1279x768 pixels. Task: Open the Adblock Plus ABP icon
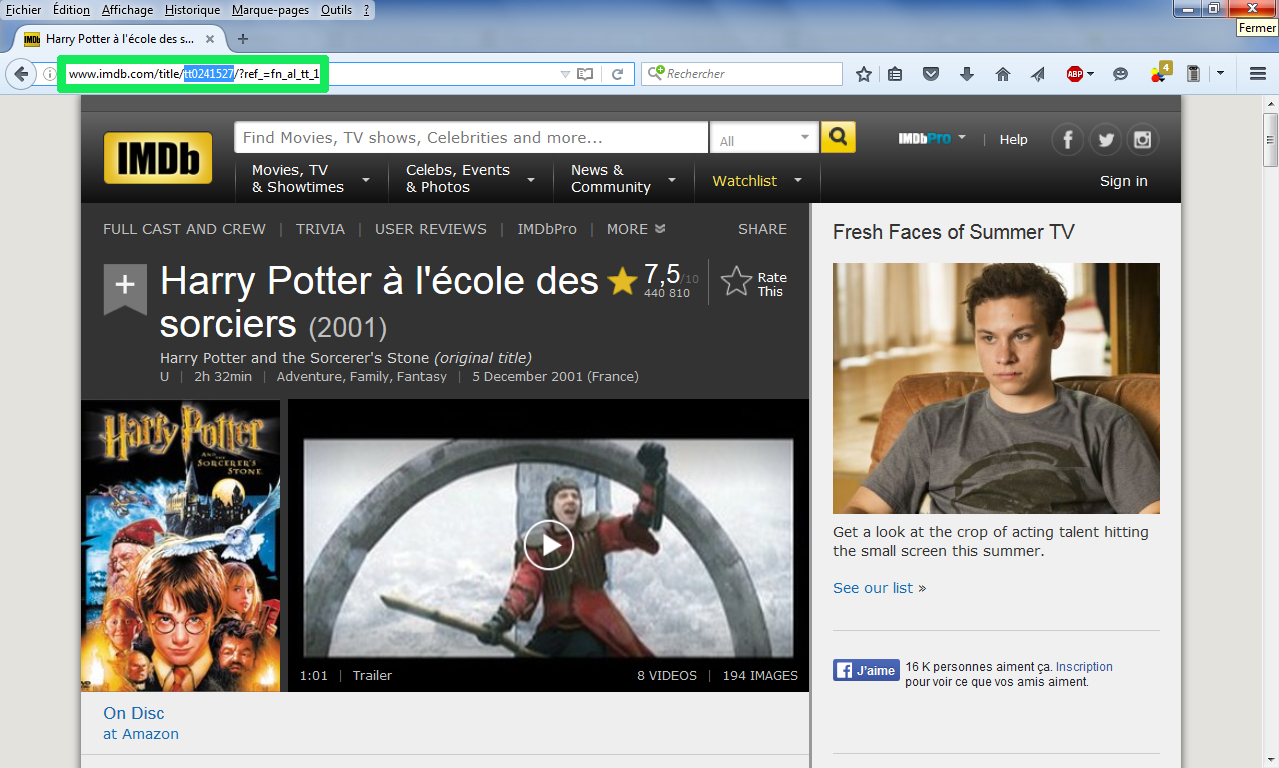click(1075, 74)
